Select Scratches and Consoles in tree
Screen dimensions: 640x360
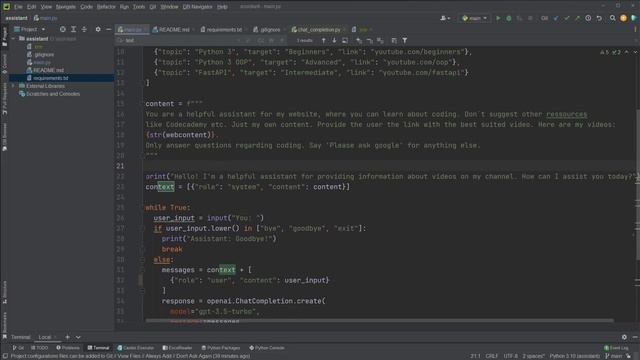[53, 94]
